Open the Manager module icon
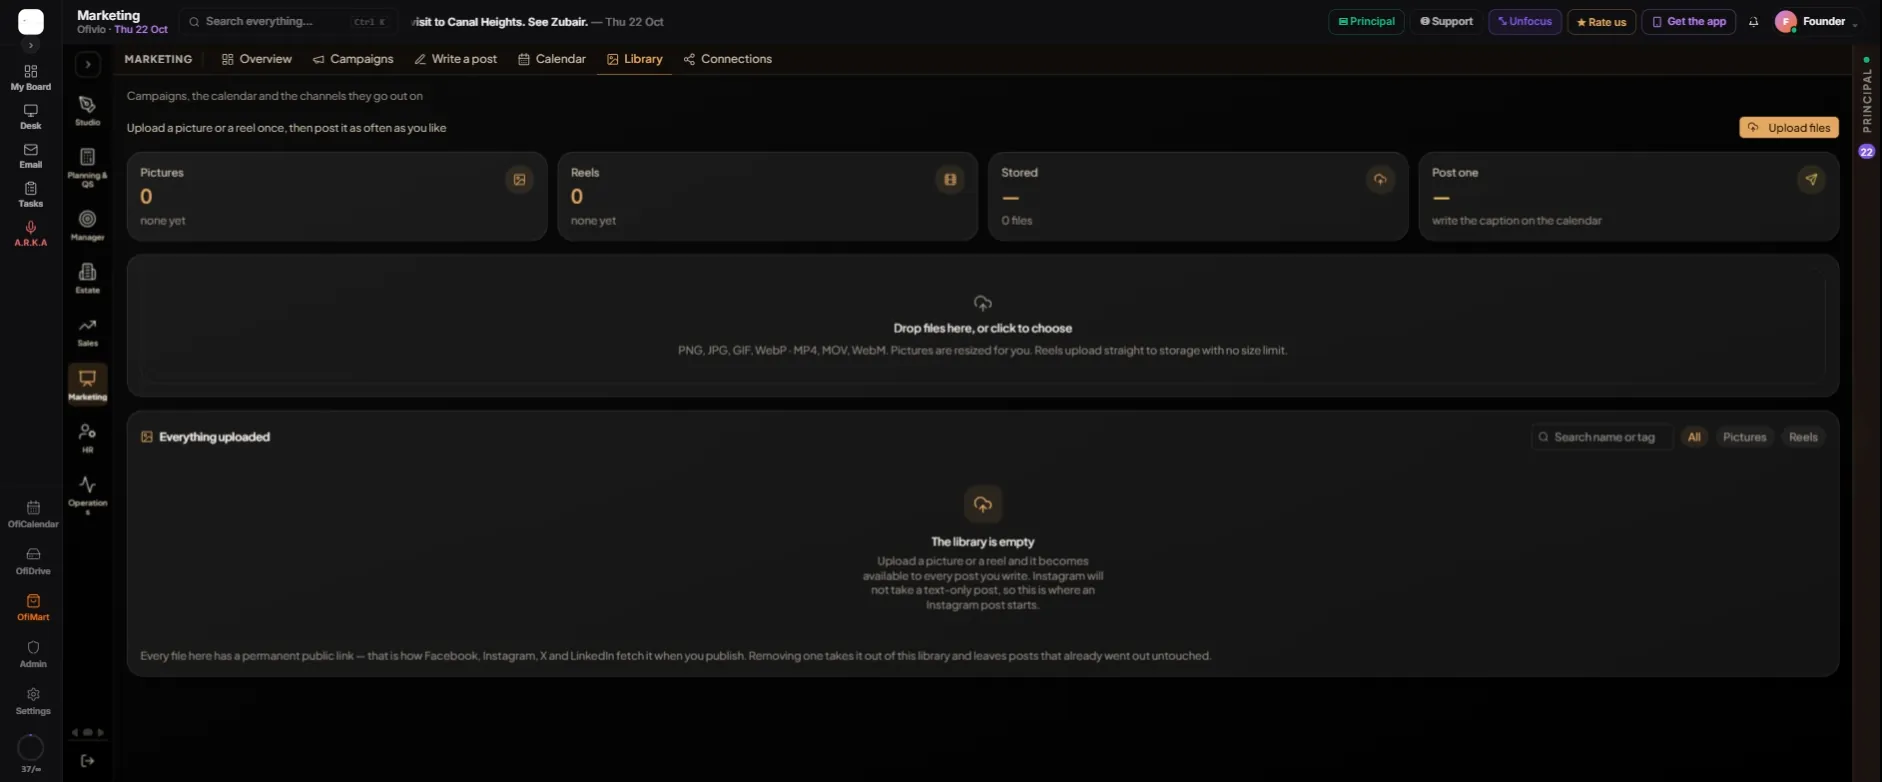The width and height of the screenshot is (1882, 782). (88, 225)
